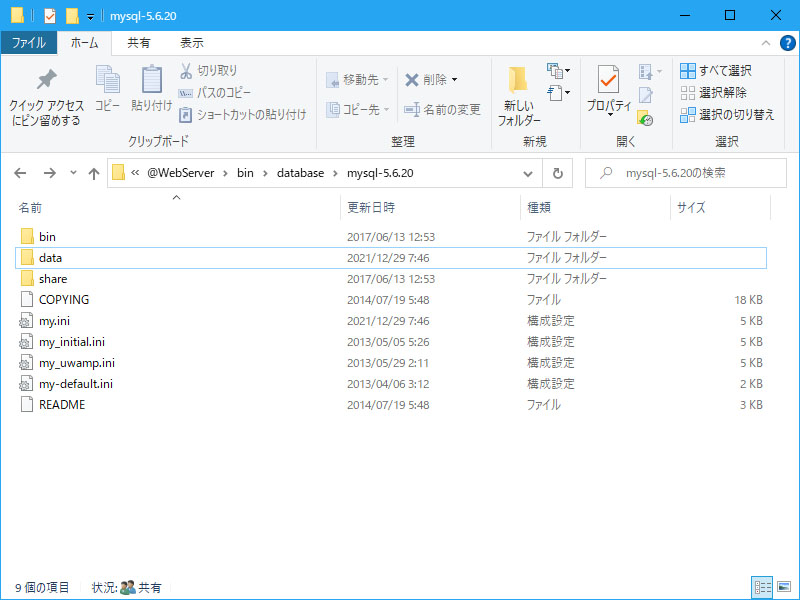Select the COPYING file
Screen dimensions: 800x600
pos(391,299)
